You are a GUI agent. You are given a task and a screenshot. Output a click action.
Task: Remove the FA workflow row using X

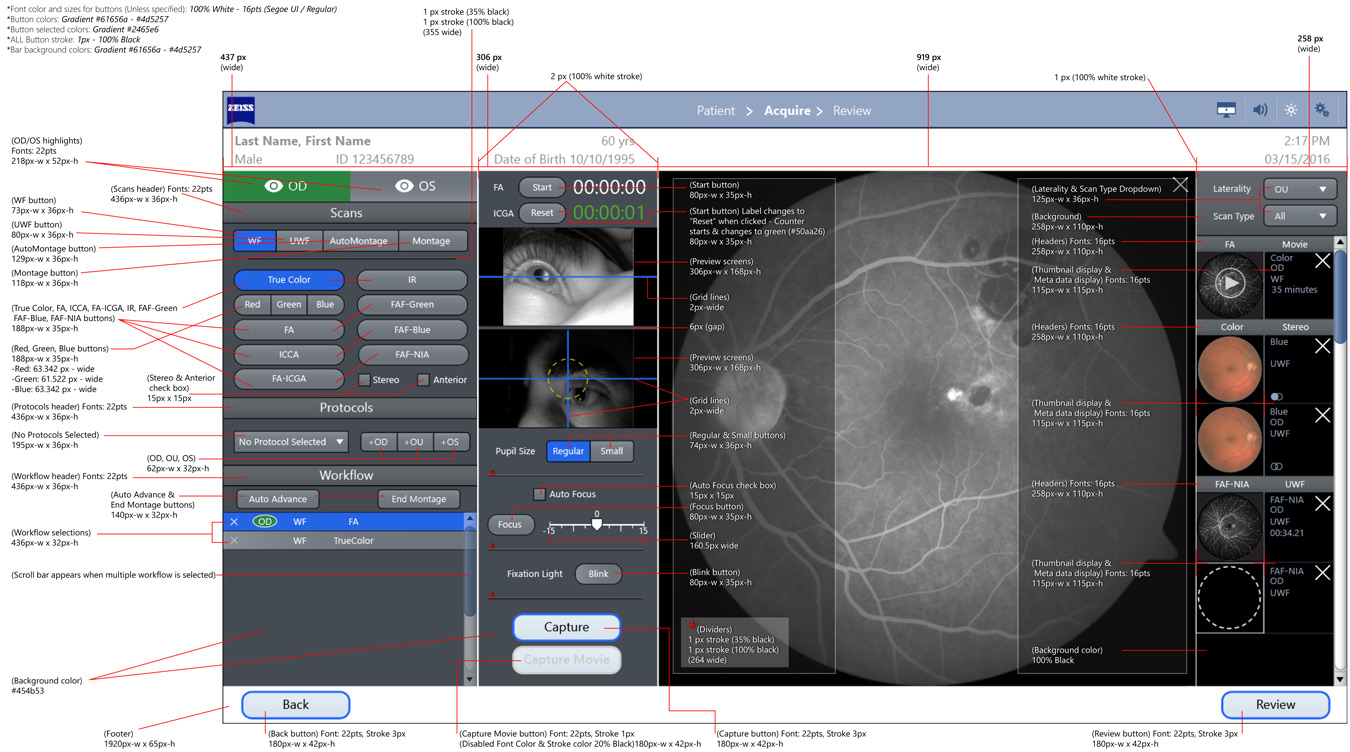234,522
